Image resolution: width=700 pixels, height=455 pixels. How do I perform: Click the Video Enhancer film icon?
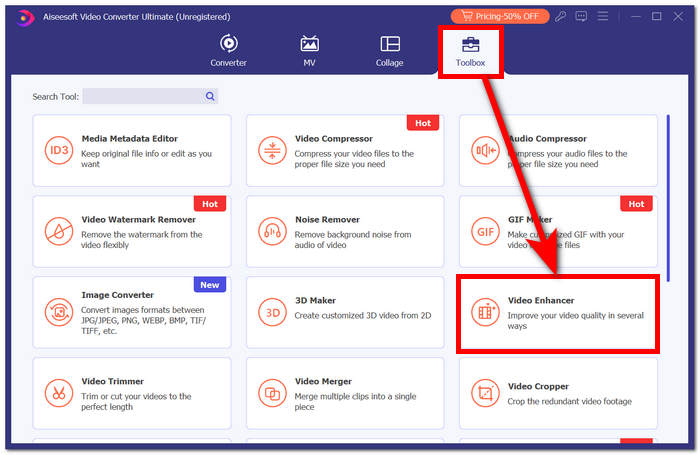(x=485, y=312)
